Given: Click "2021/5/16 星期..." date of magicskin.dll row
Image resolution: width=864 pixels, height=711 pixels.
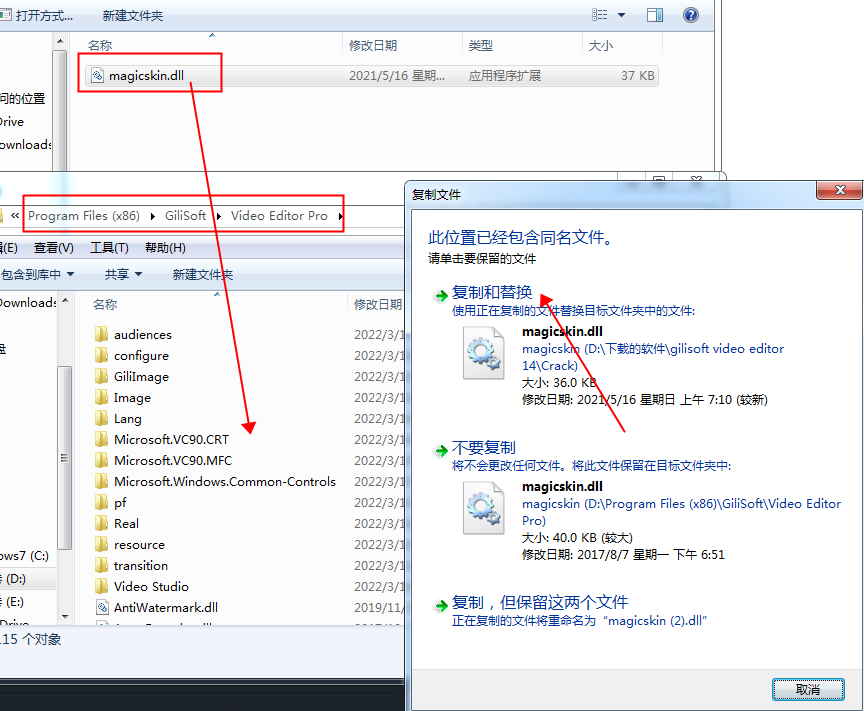Looking at the screenshot, I should [x=397, y=76].
